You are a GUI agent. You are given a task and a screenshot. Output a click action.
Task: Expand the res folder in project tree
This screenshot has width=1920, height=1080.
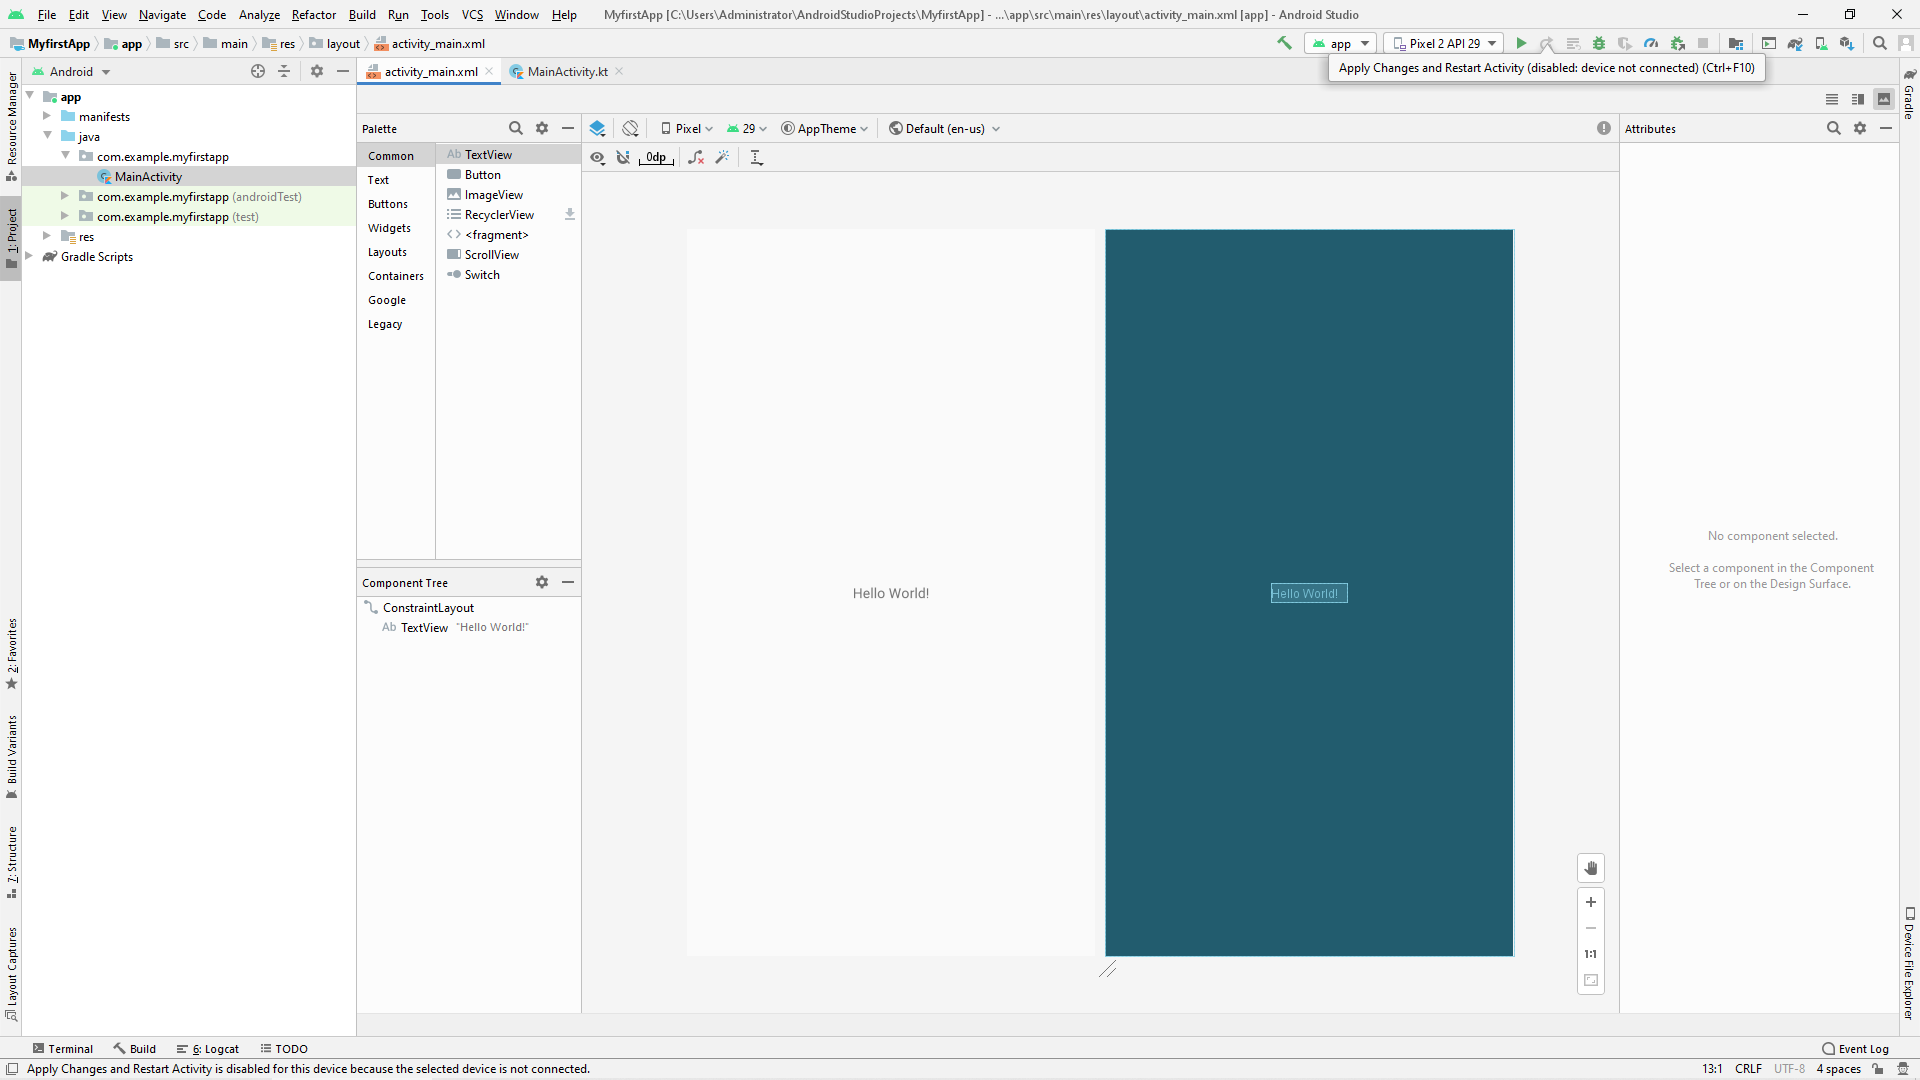47,236
